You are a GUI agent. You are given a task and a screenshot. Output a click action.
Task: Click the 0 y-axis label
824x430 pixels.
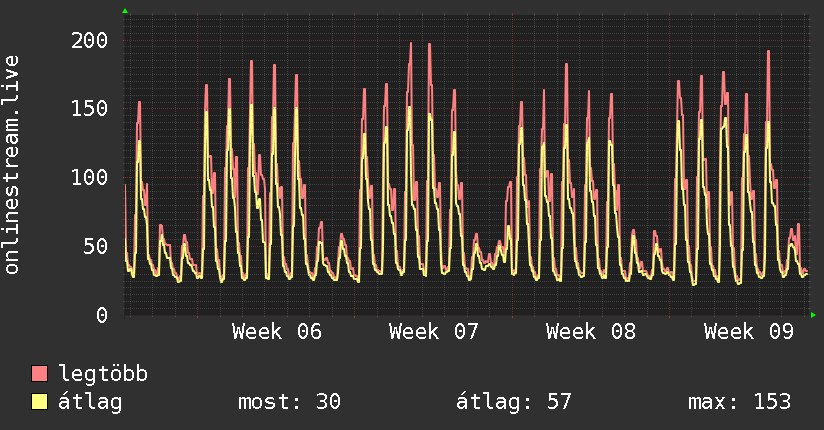[102, 315]
